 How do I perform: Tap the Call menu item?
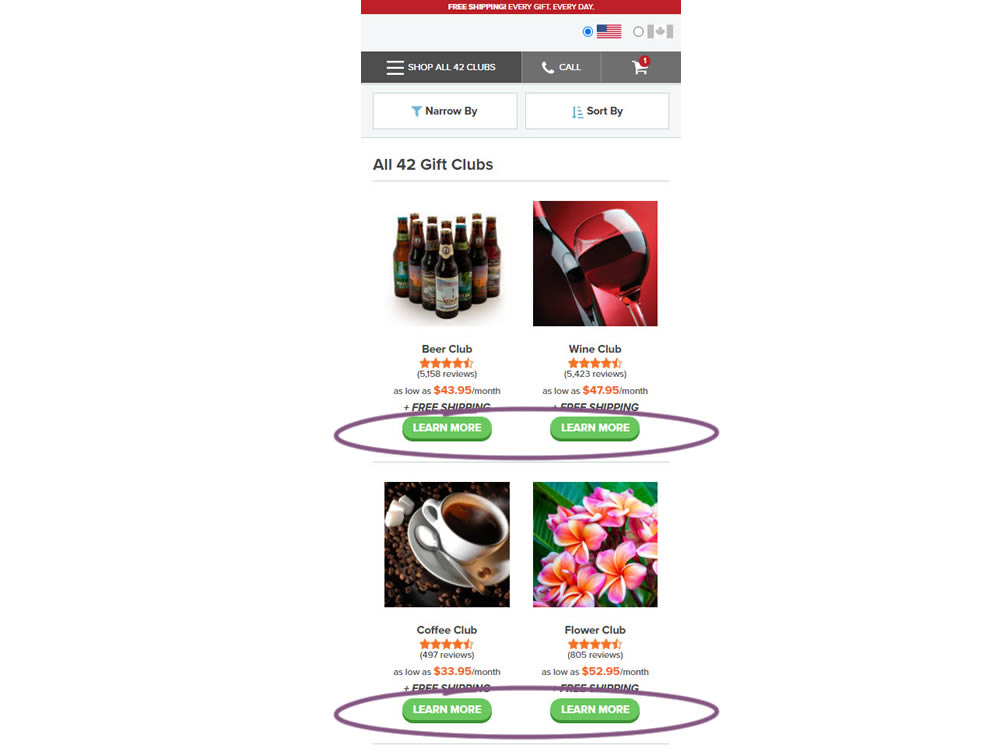pos(561,67)
